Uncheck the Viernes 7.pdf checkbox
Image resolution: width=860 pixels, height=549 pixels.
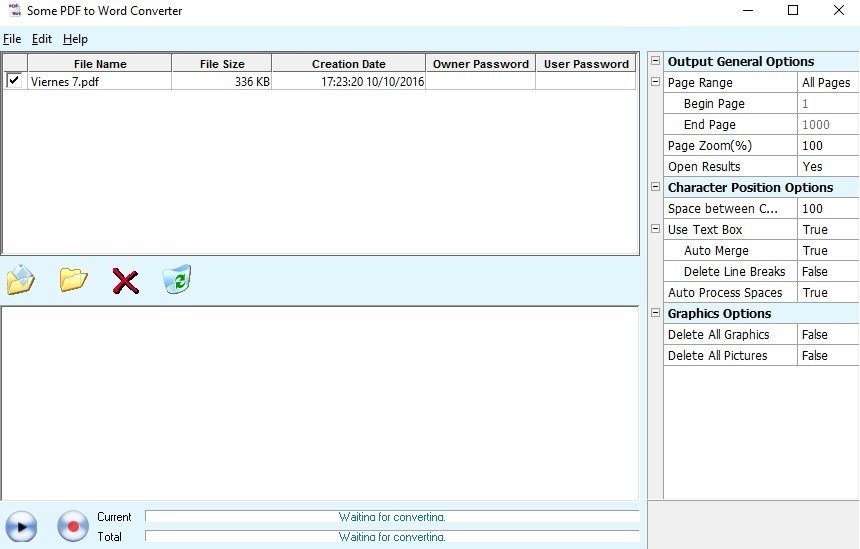tap(14, 81)
